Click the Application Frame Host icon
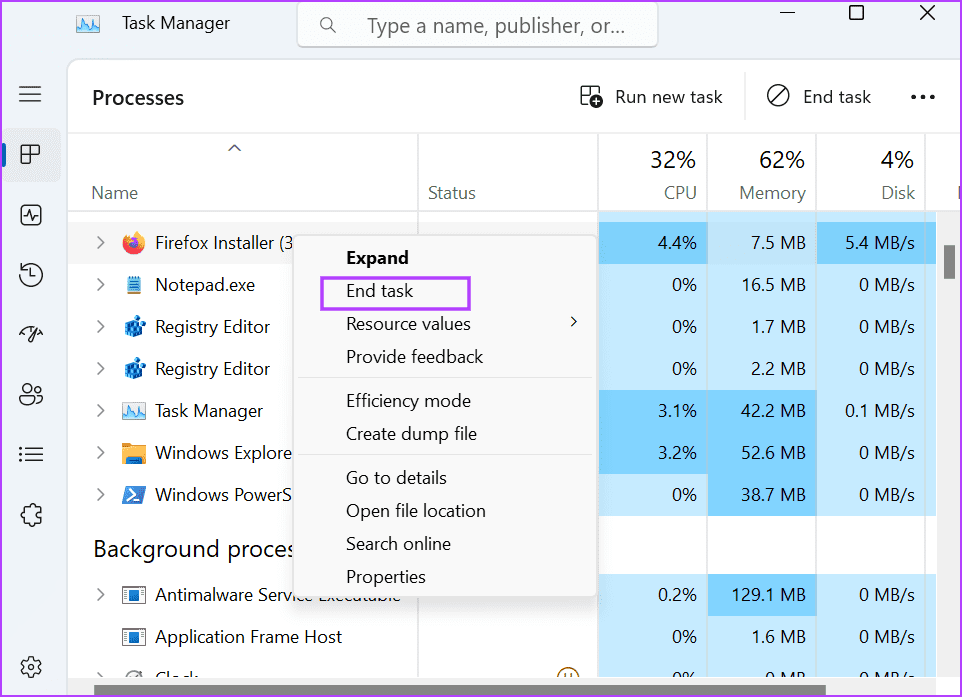This screenshot has height=697, width=962. [x=134, y=637]
